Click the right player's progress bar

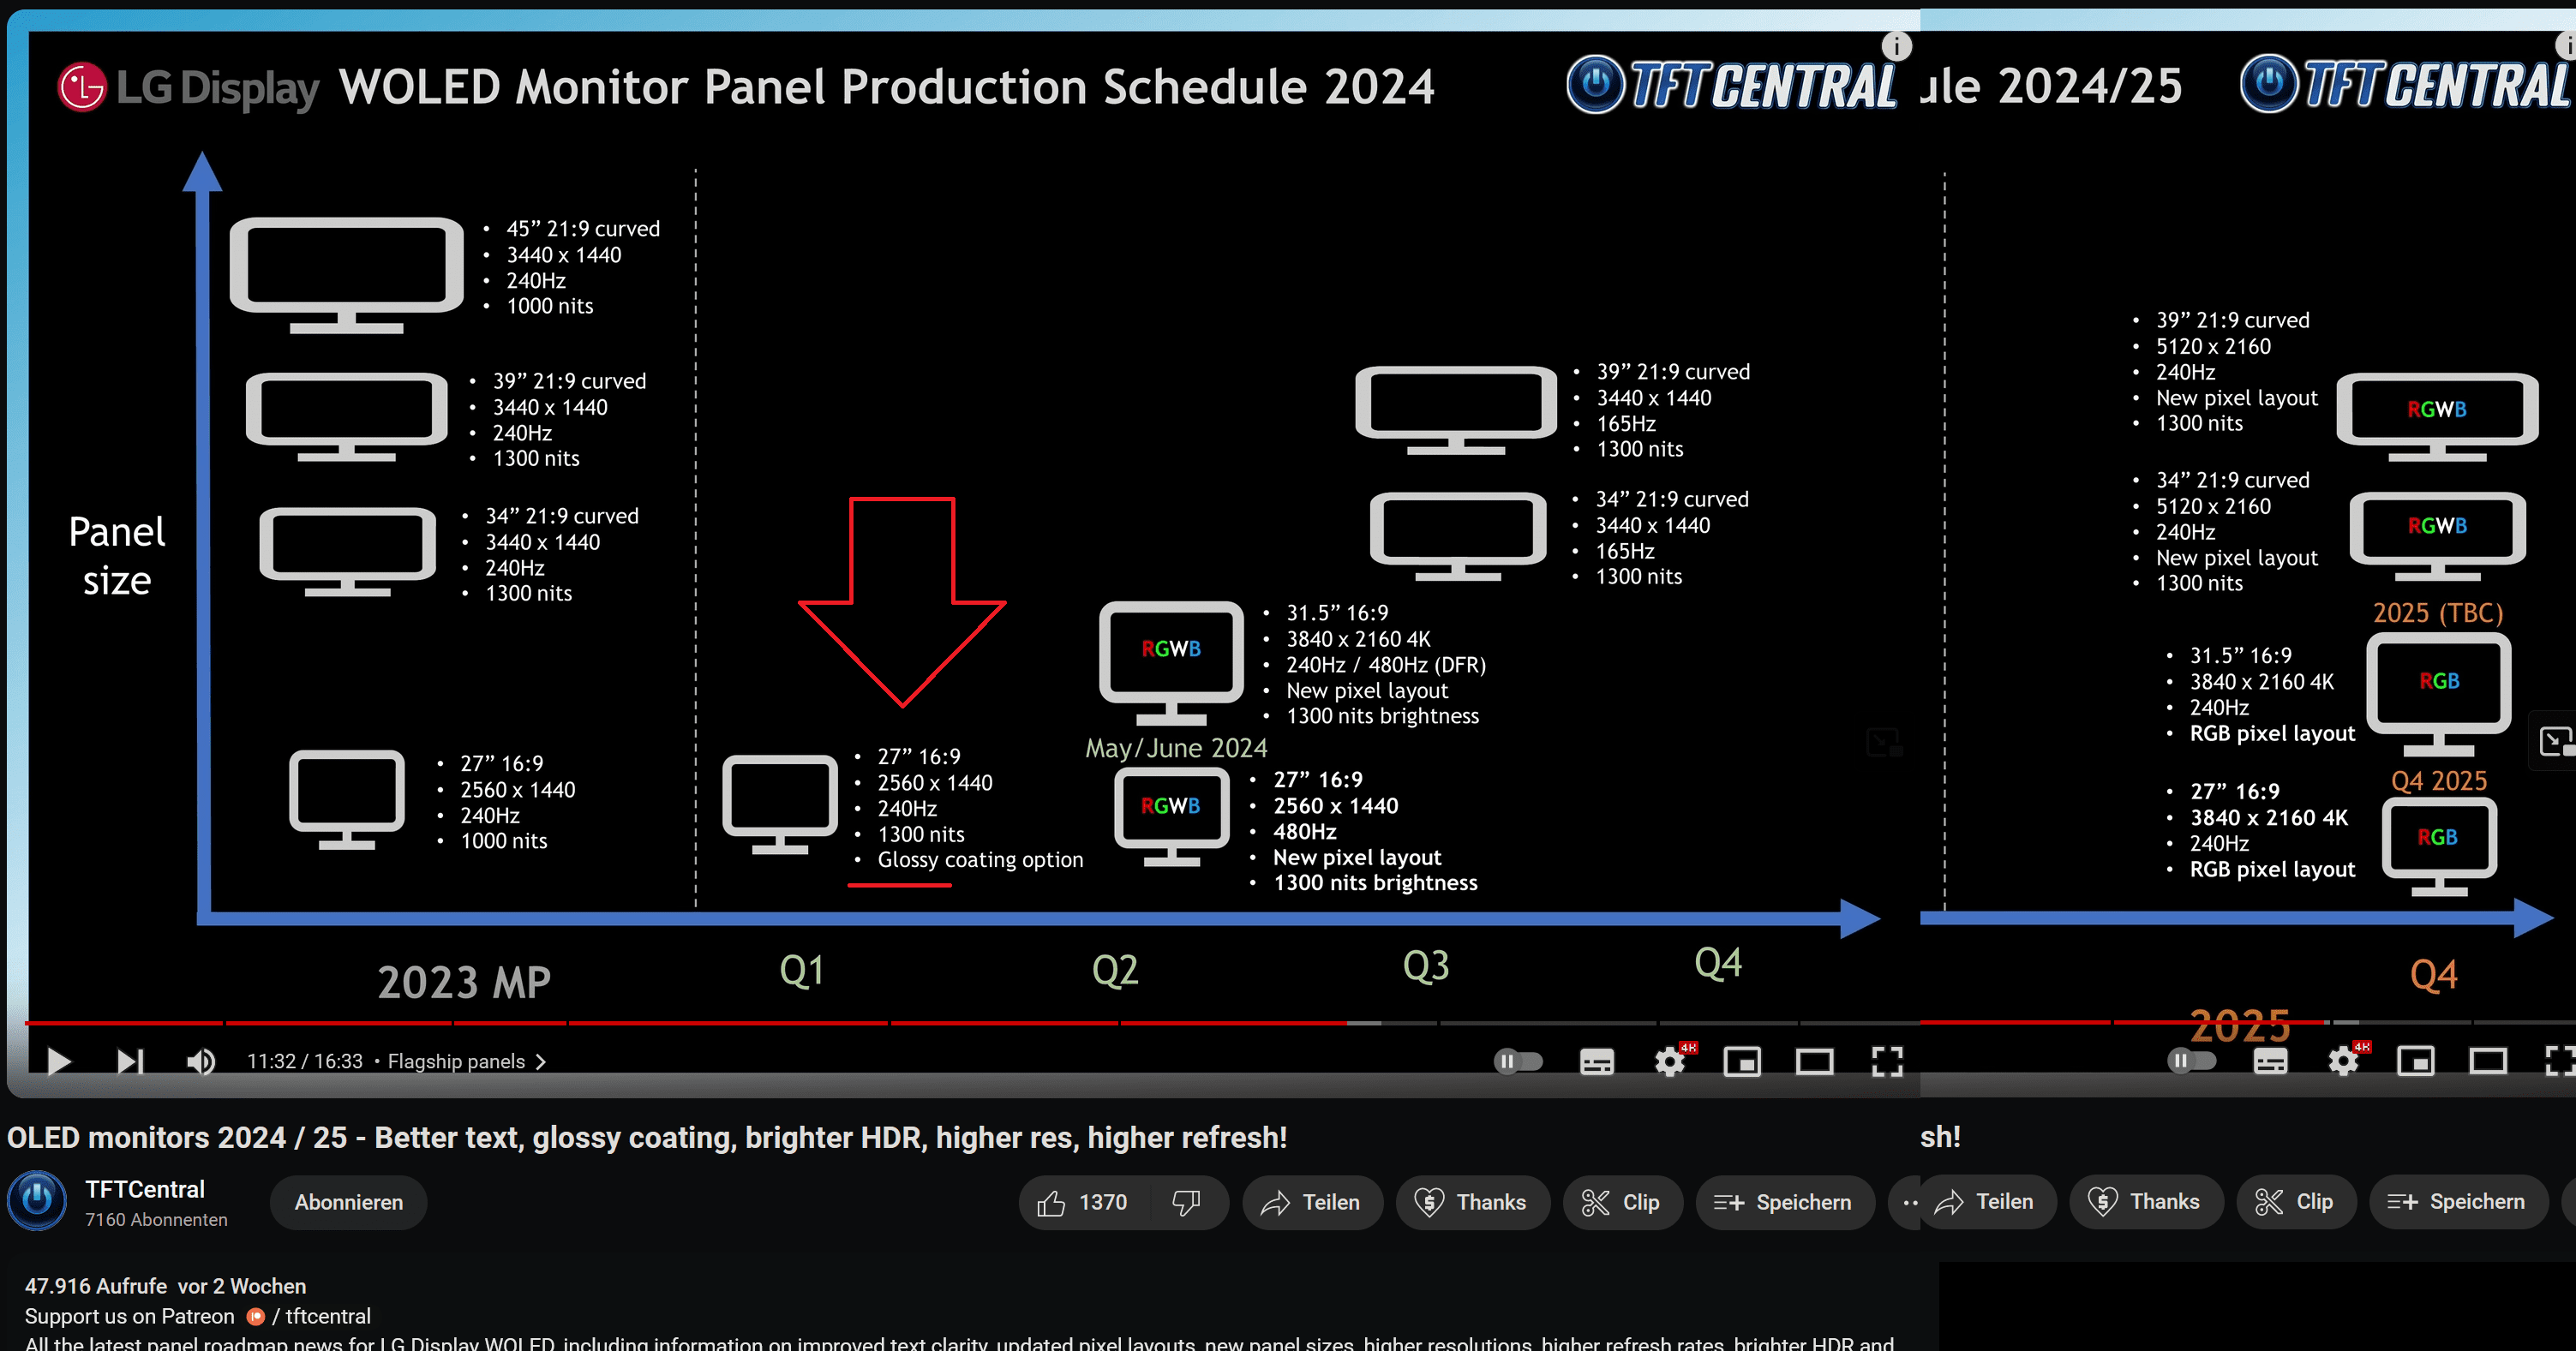click(x=2248, y=1022)
